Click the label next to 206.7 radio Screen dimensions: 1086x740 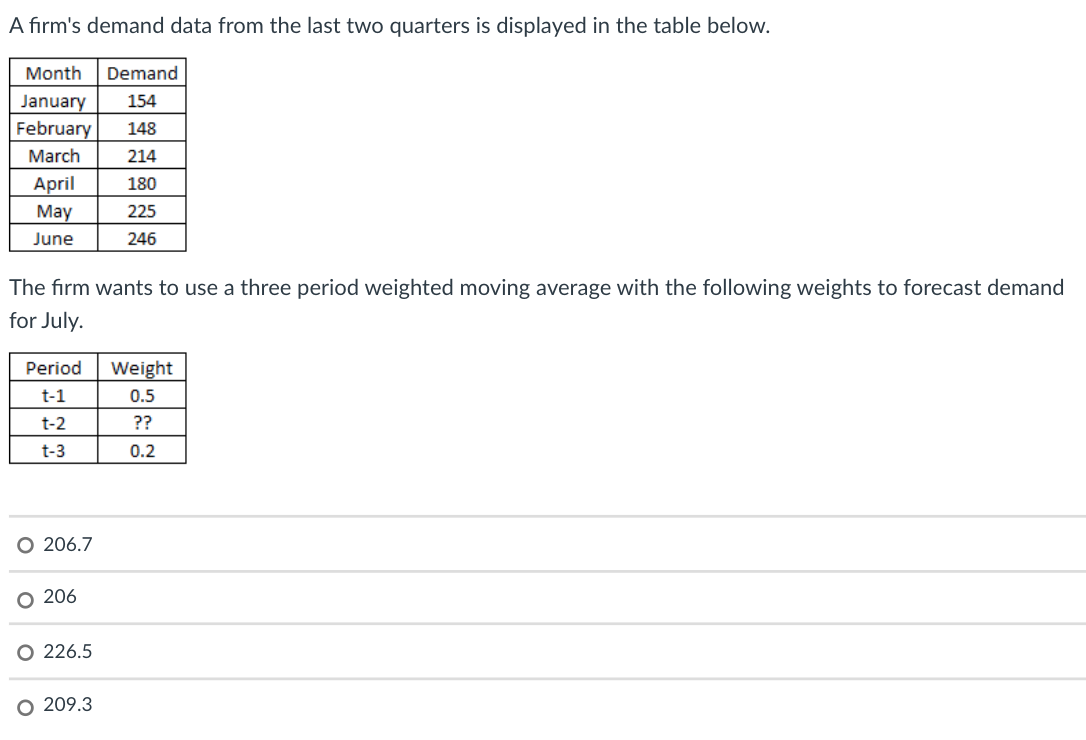click(66, 543)
